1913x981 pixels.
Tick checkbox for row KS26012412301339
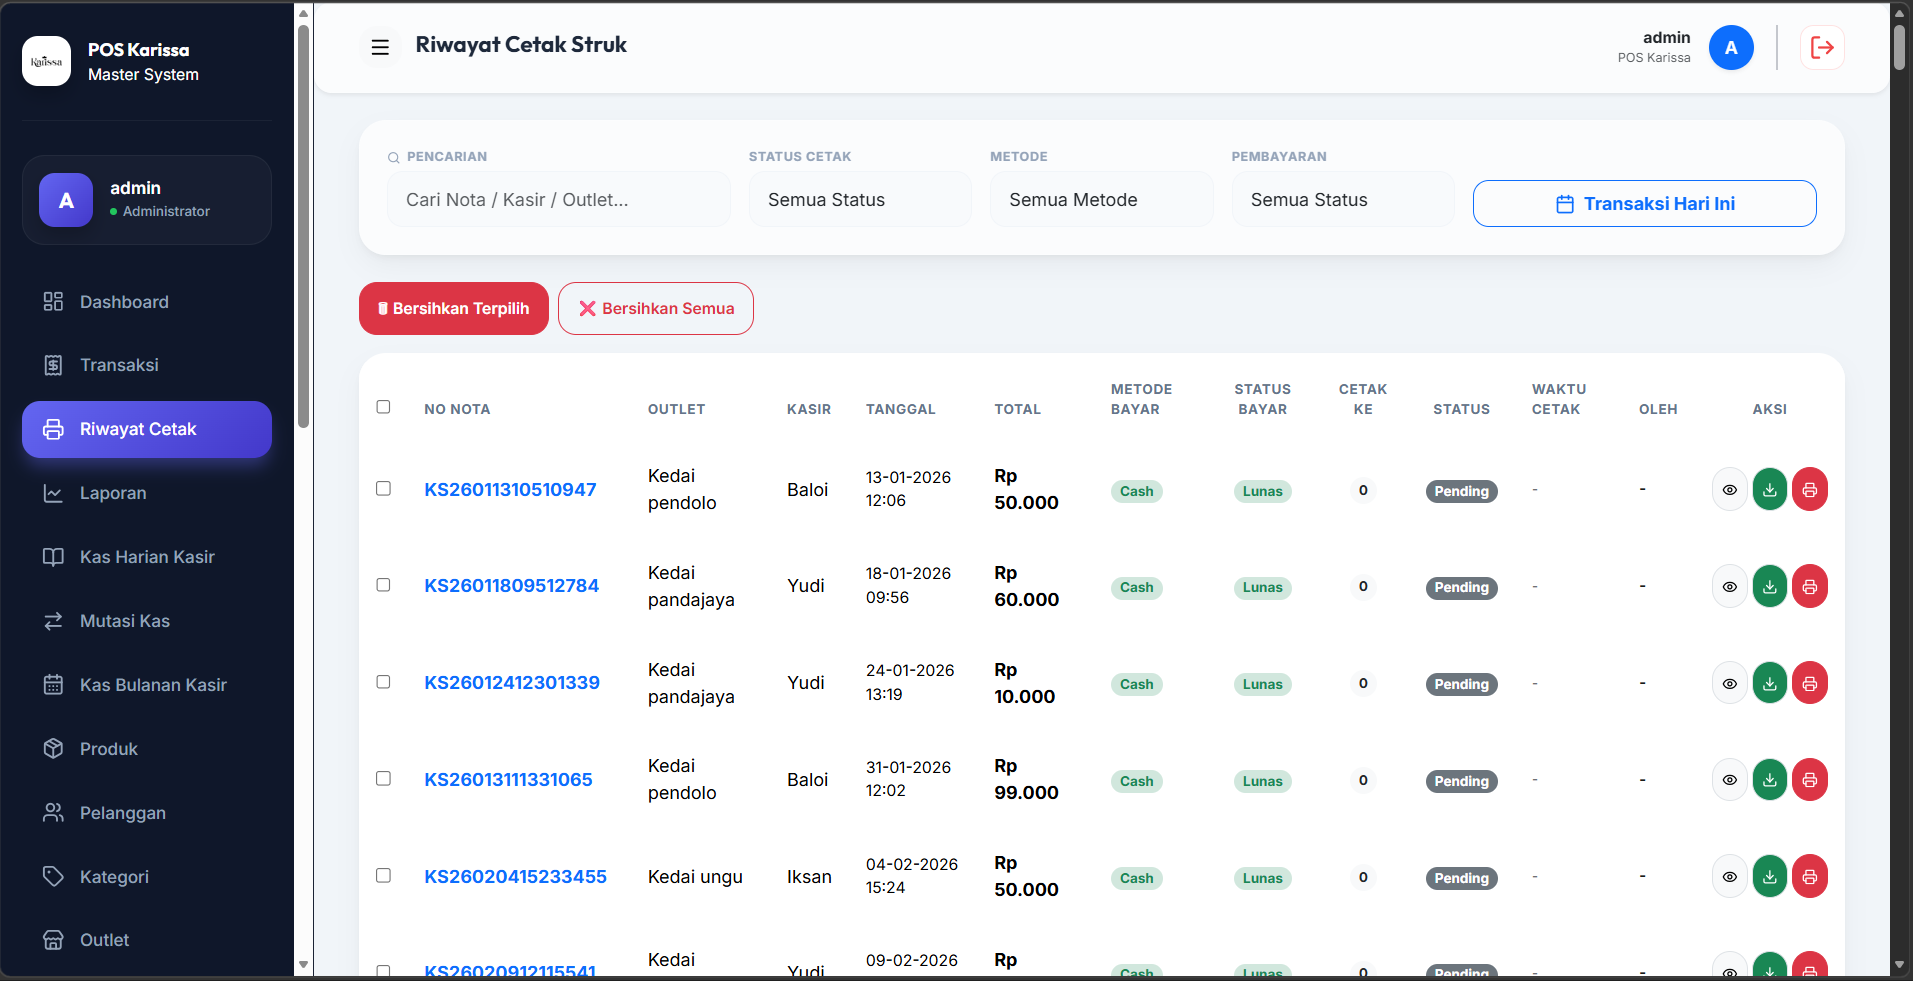383,681
